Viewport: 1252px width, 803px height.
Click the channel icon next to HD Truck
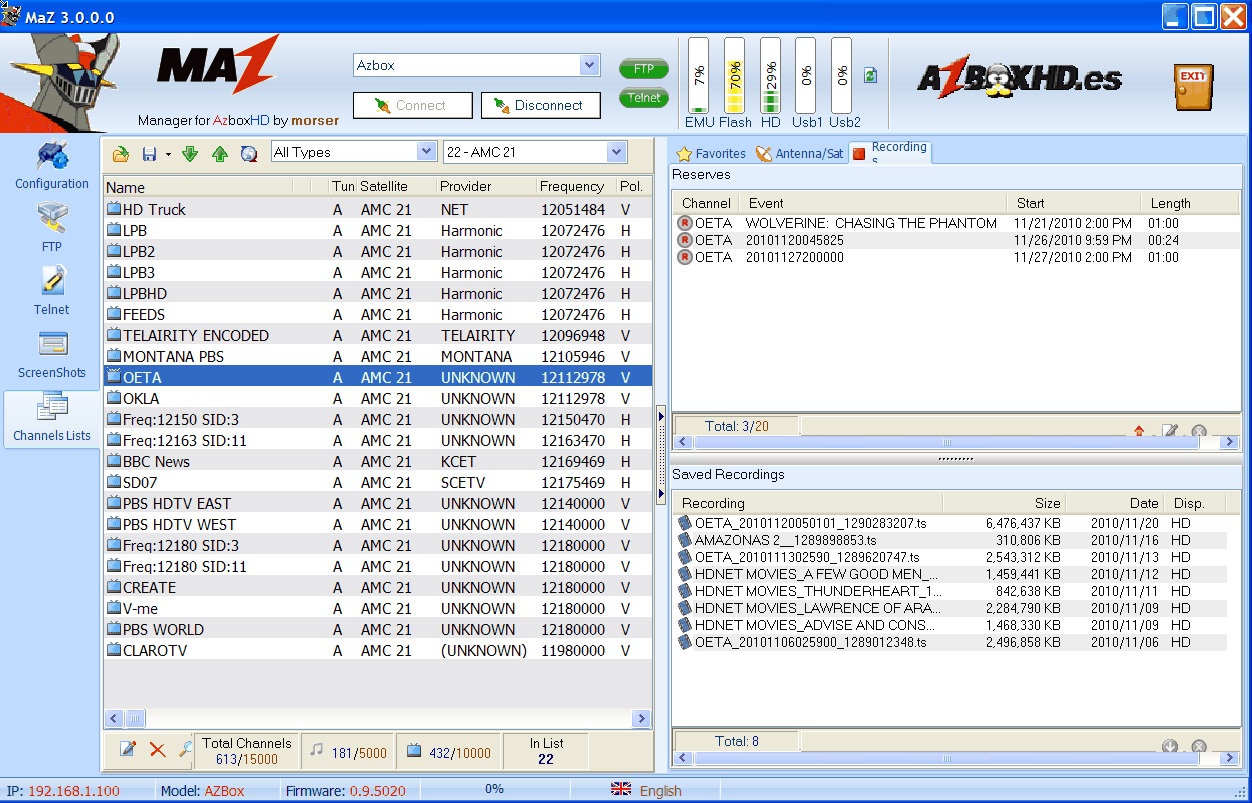coord(114,210)
